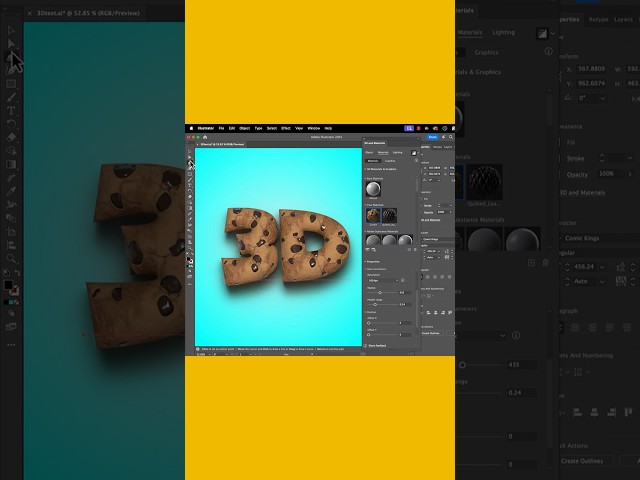The image size is (640, 480).
Task: Collapse Adobe Substance Materials section
Action: tap(365, 231)
